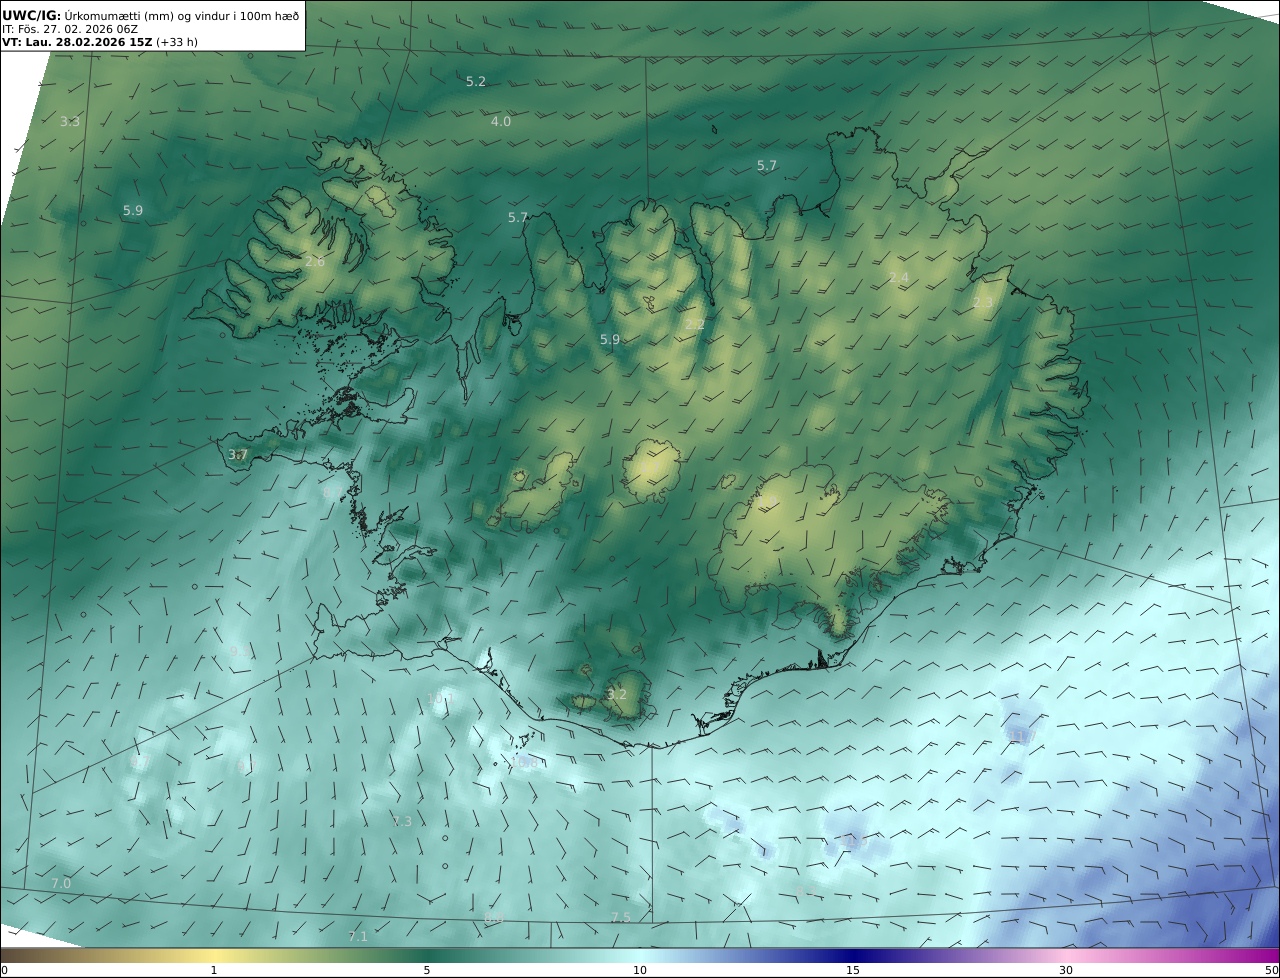Click the 7.0 value label

point(61,884)
